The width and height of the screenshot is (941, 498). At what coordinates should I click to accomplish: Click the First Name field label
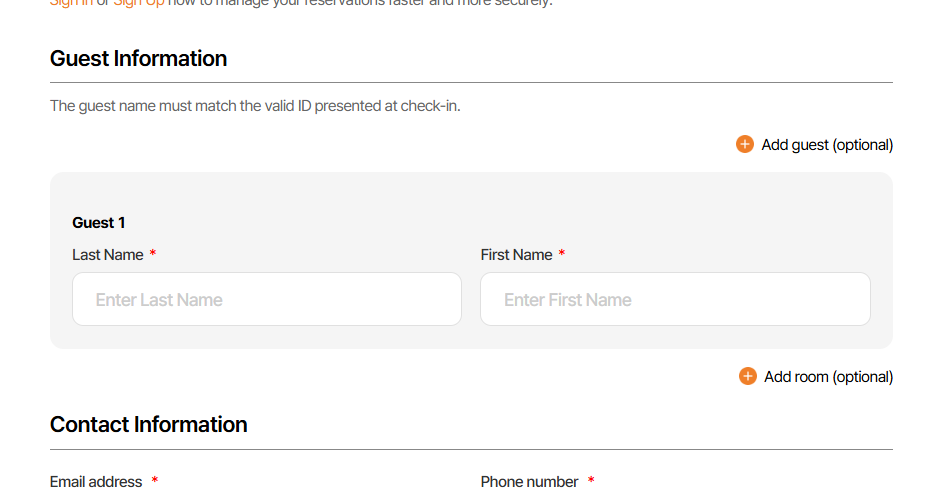[516, 255]
